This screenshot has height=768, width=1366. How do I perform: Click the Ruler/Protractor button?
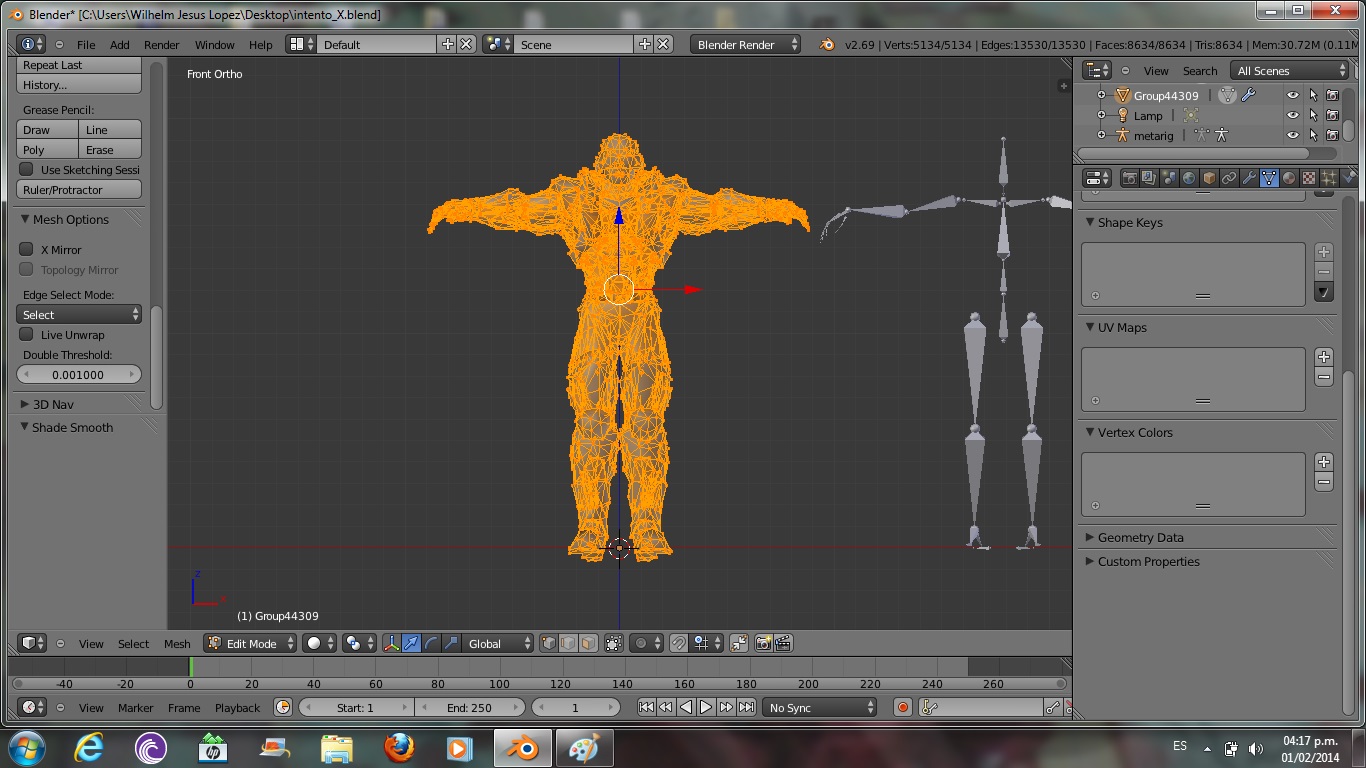pos(79,190)
